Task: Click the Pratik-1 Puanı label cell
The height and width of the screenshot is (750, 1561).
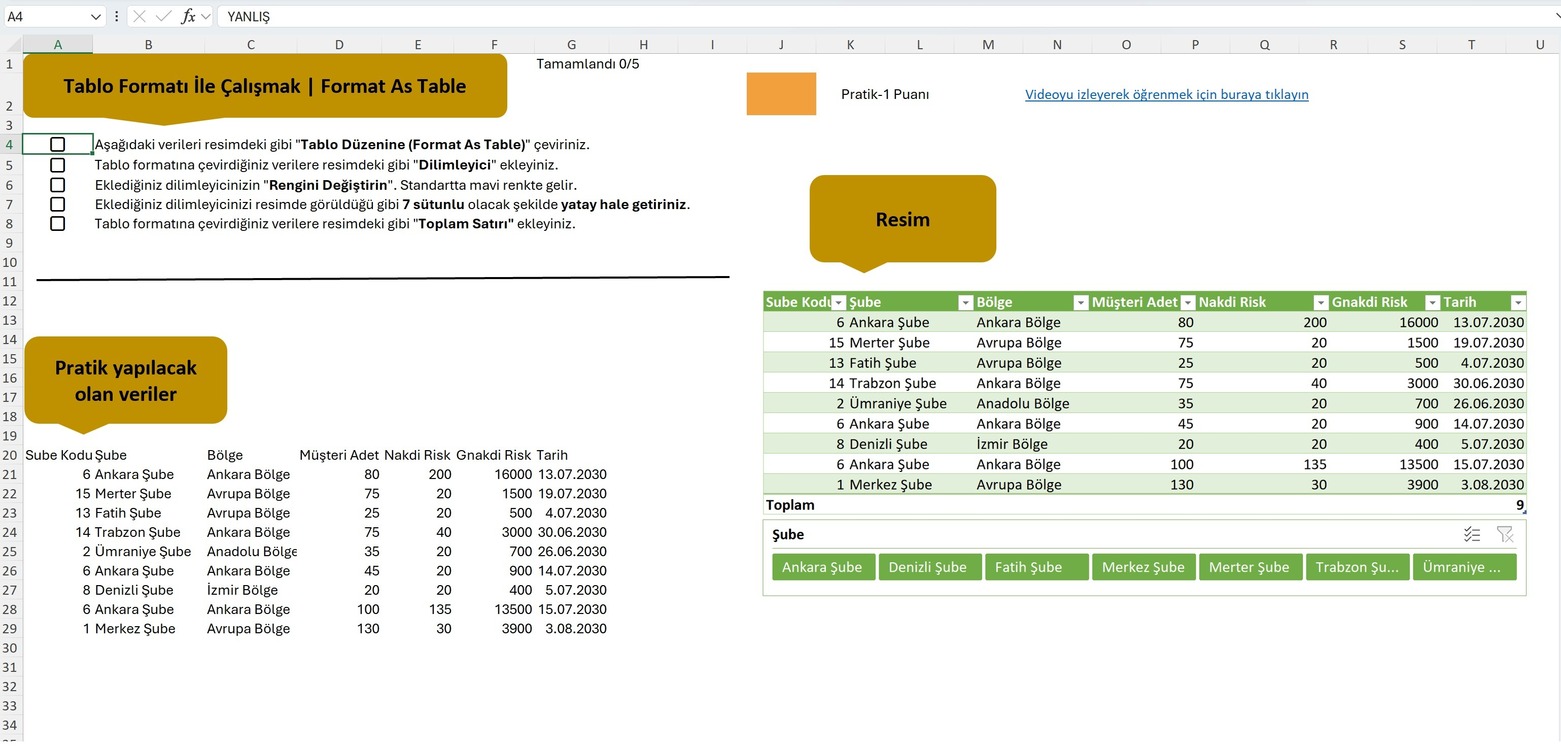Action: coord(885,94)
